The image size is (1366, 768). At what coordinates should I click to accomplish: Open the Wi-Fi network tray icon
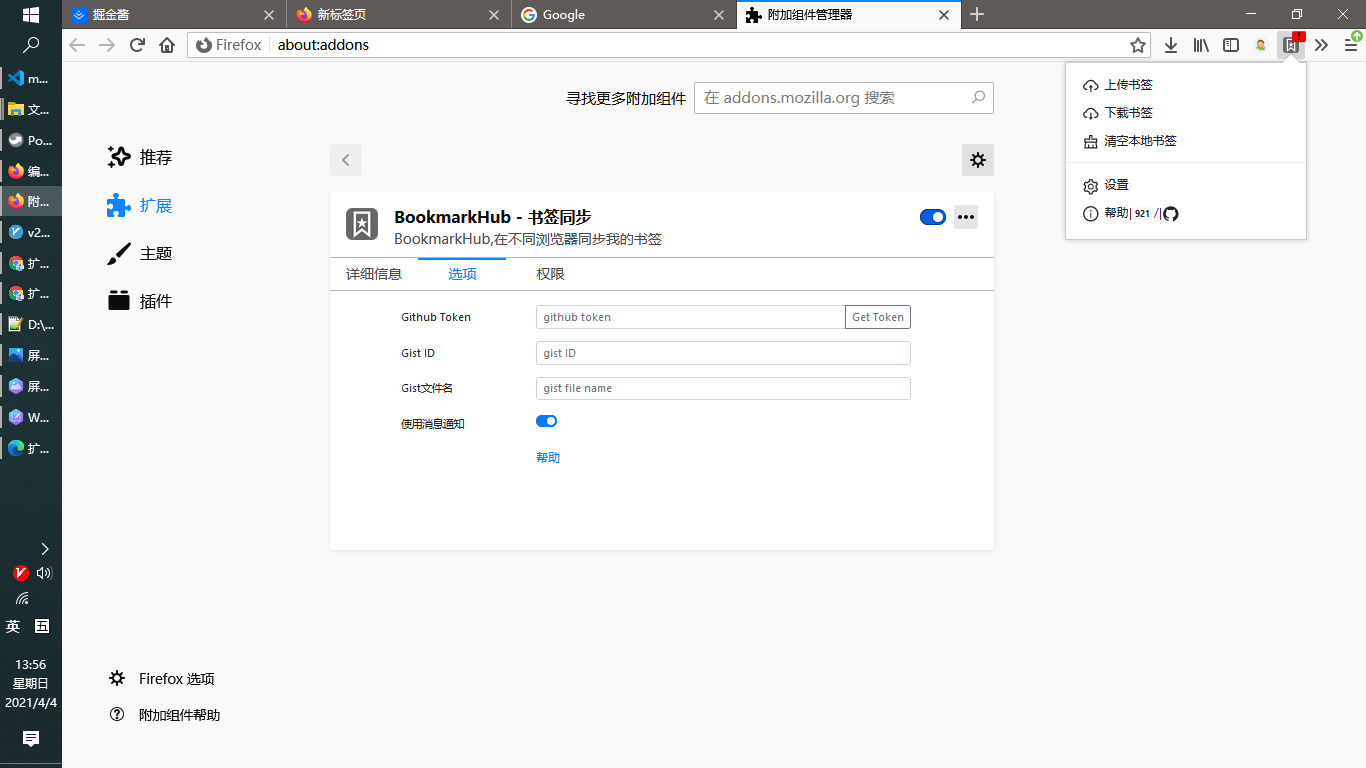pyautogui.click(x=21, y=599)
